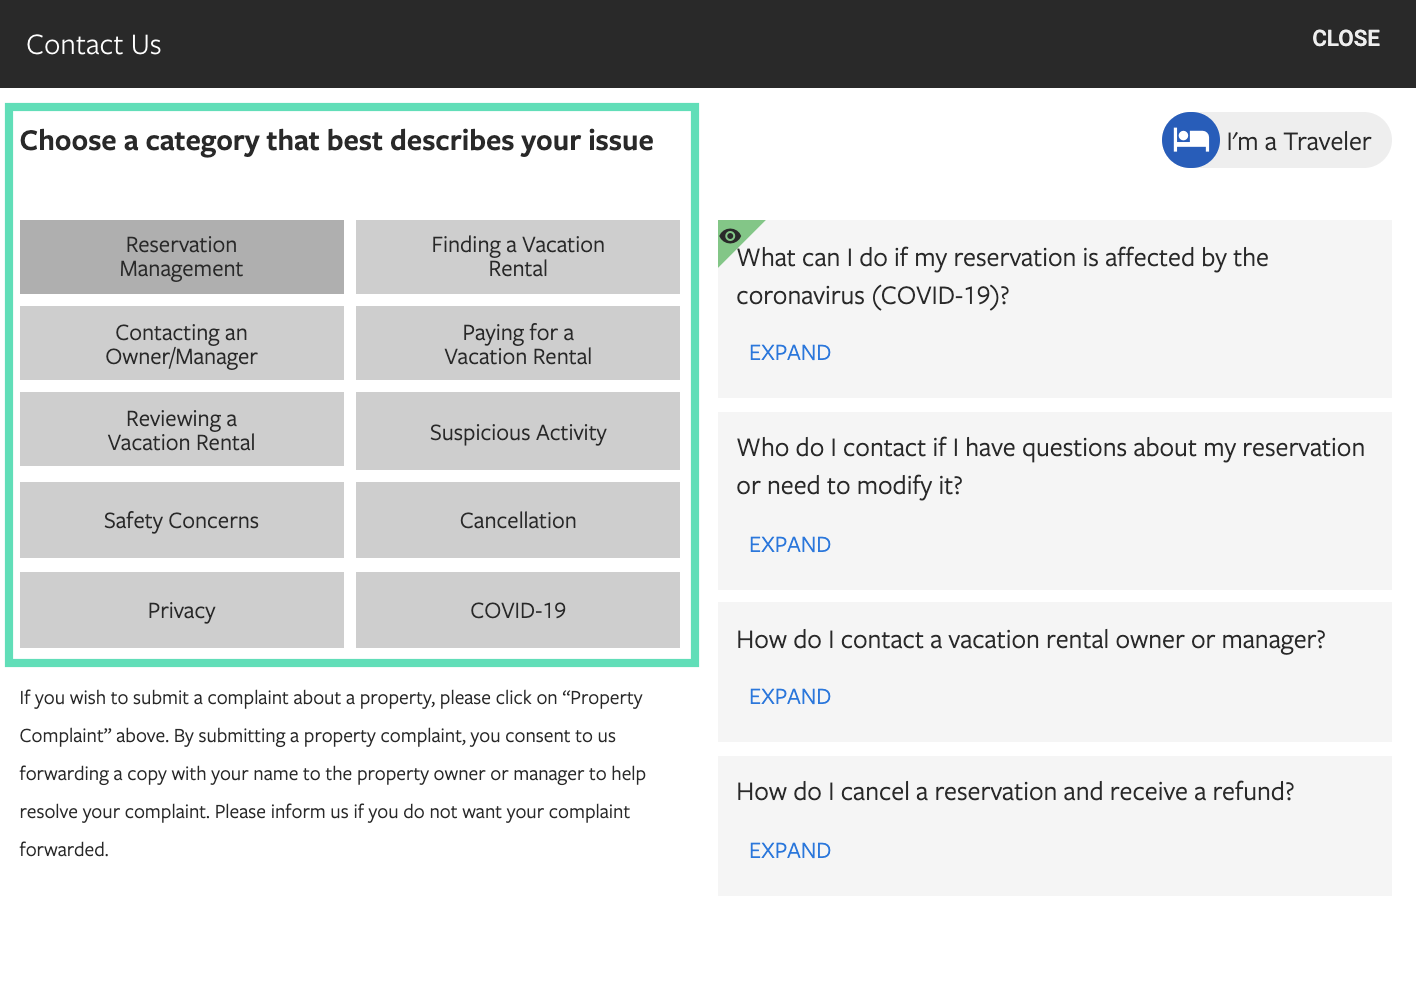Click the Contact Us header title
Screen dimensions: 1416x988
click(x=93, y=44)
